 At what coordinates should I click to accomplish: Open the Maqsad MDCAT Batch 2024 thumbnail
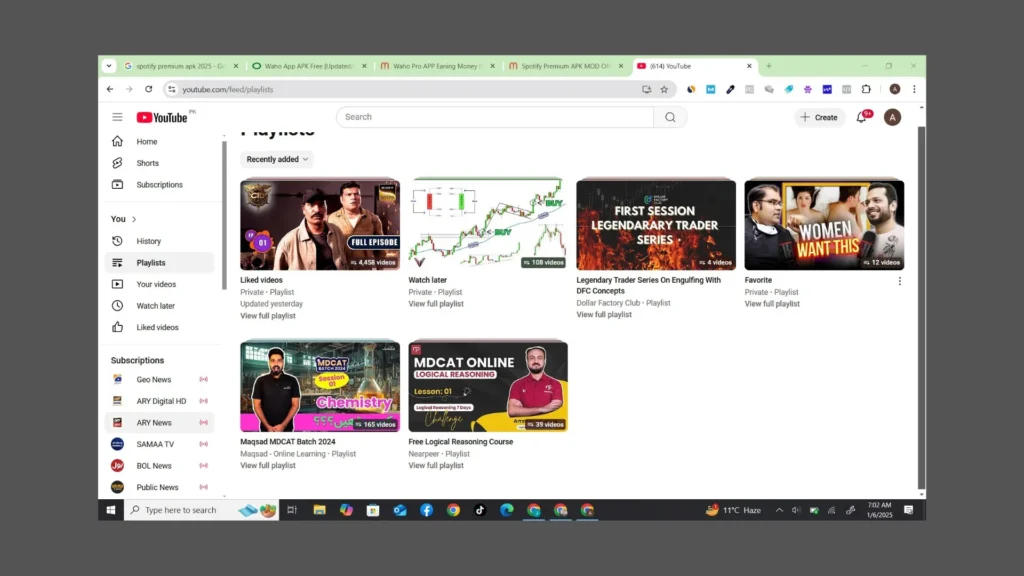point(320,386)
